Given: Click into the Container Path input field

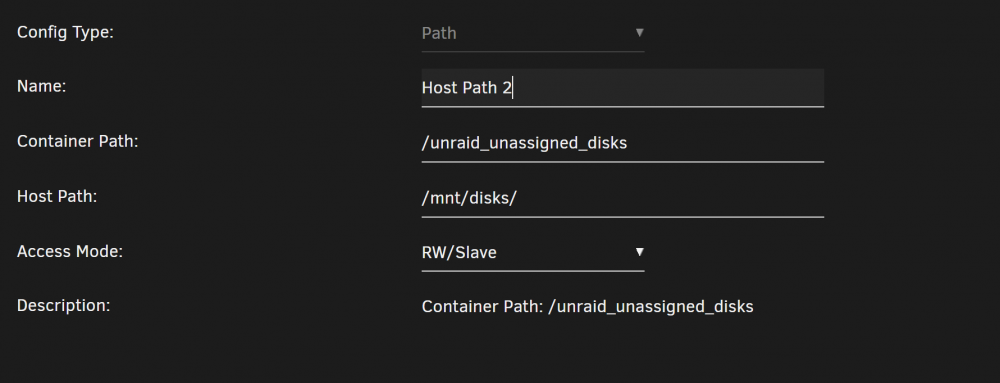Looking at the screenshot, I should click(x=622, y=143).
